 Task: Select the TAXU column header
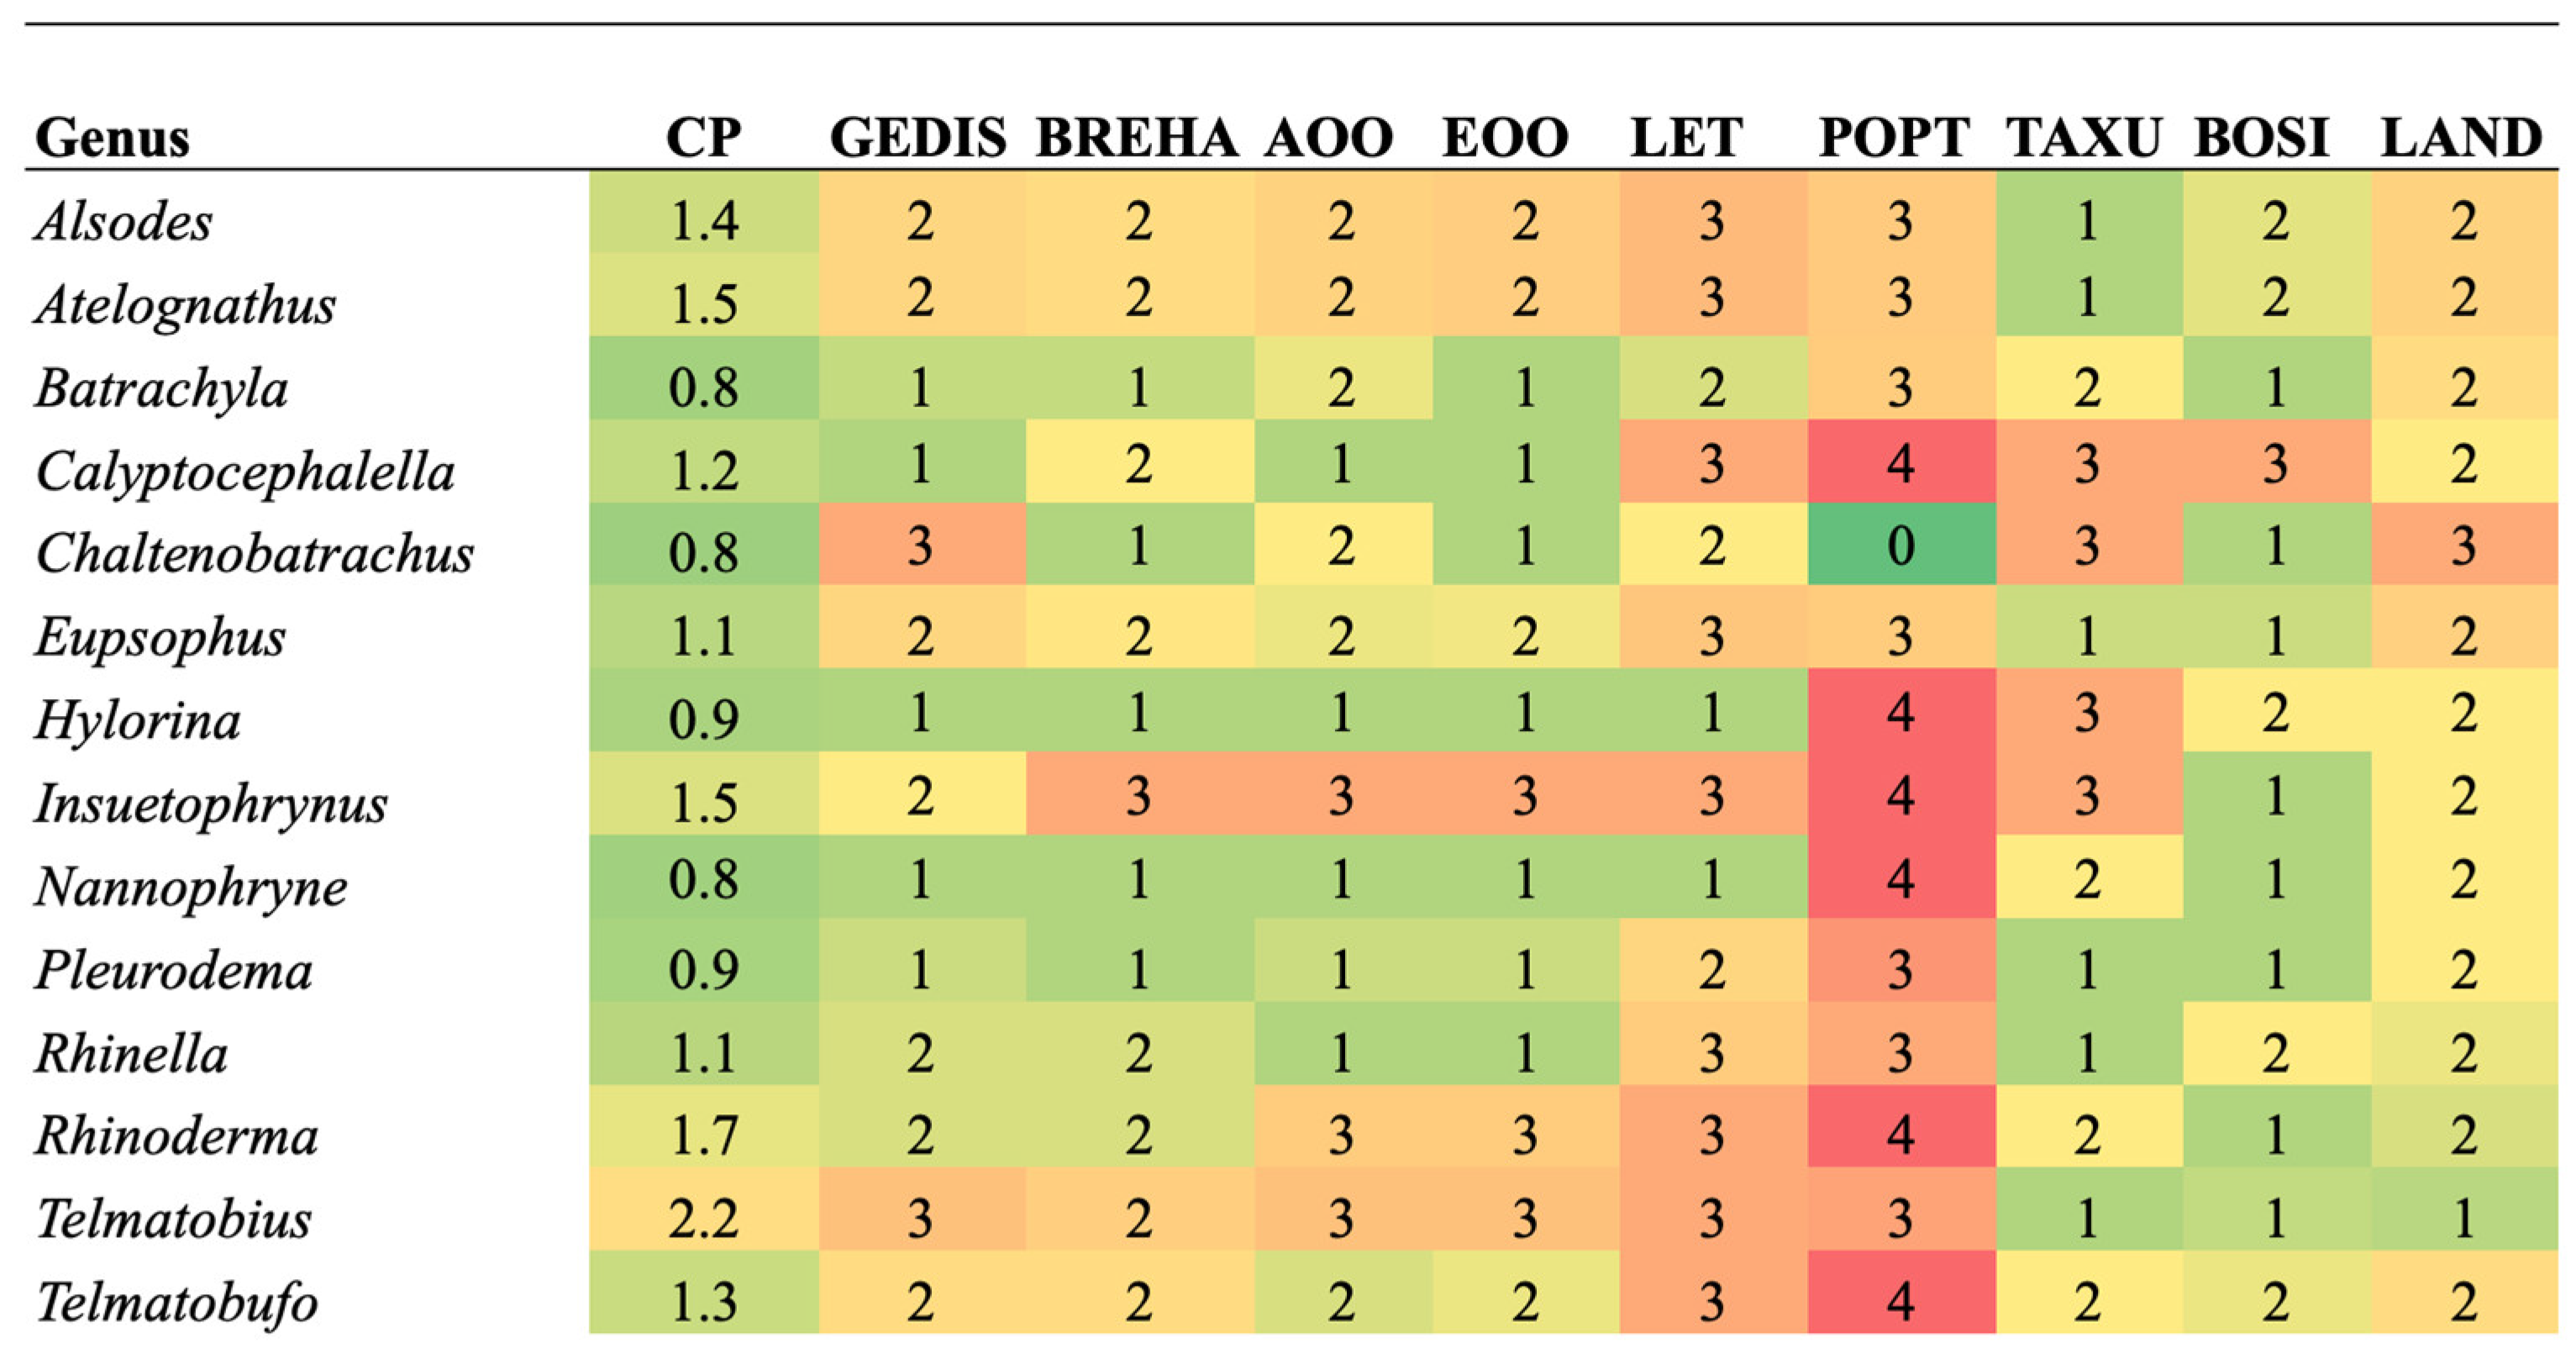tap(2084, 137)
